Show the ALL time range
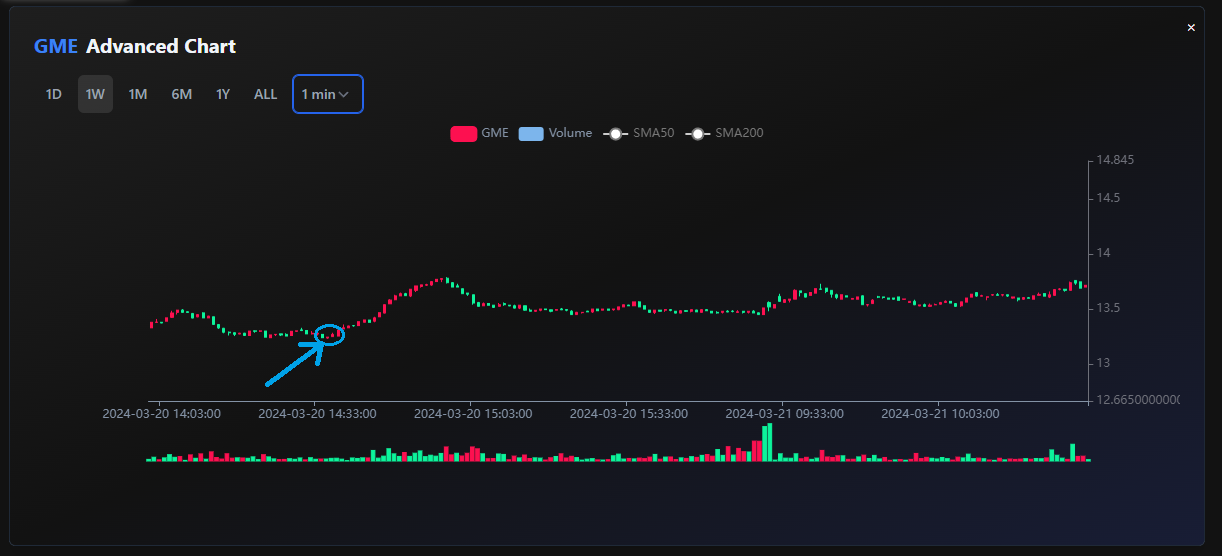Screen dimensions: 1222x556 (x=265, y=94)
